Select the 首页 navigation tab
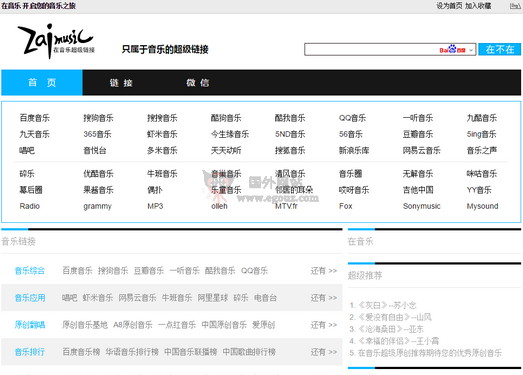The width and height of the screenshot is (523, 375). point(42,82)
